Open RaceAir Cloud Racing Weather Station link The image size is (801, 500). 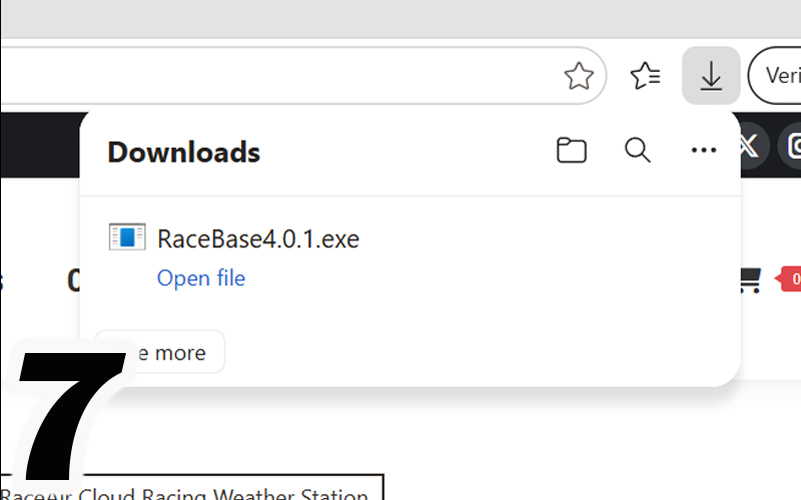pos(184,495)
